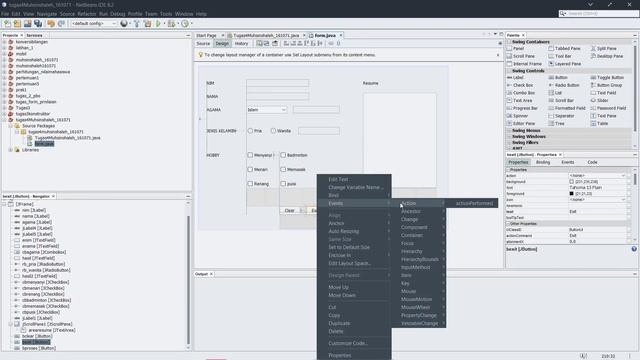Open the action property dropdown in Properties

(x=623, y=176)
